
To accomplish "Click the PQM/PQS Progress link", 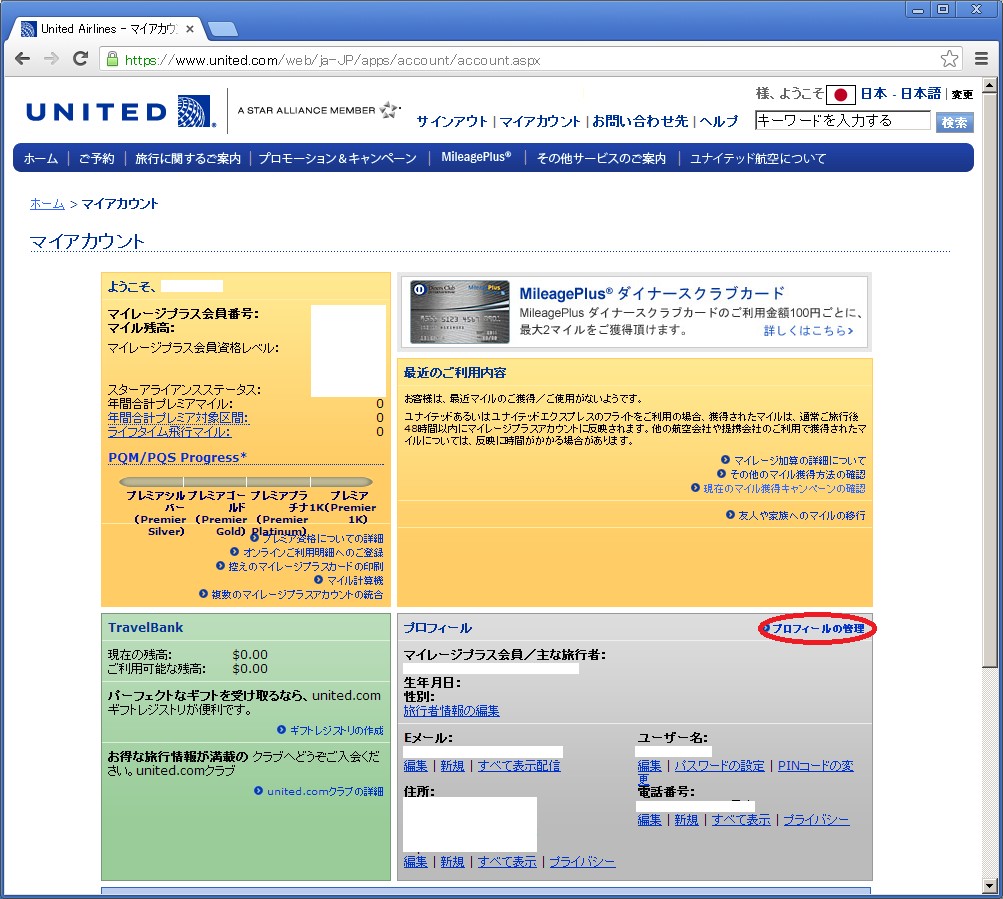I will pyautogui.click(x=177, y=457).
